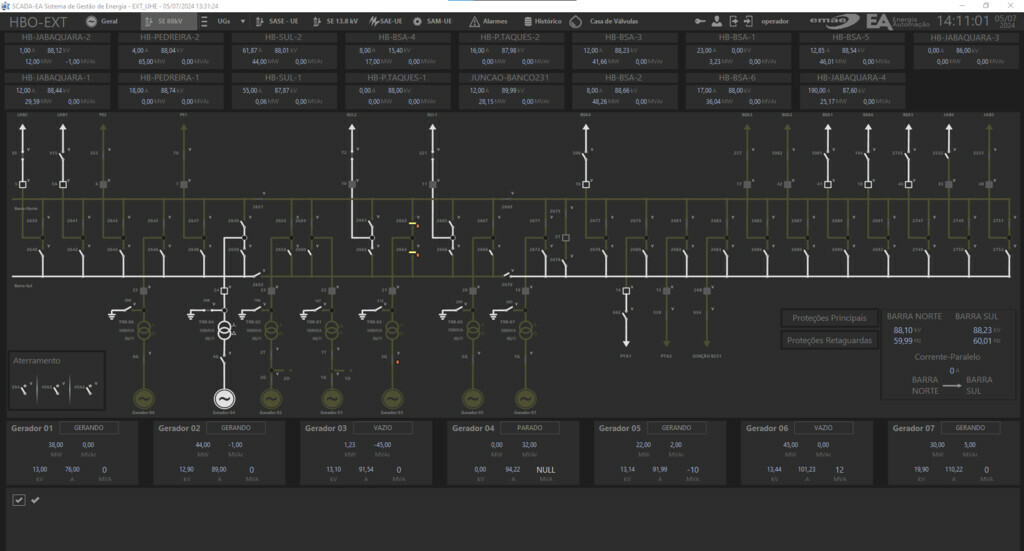Click the Histórico log icon
Screen dimensions: 1024x551
coord(527,21)
